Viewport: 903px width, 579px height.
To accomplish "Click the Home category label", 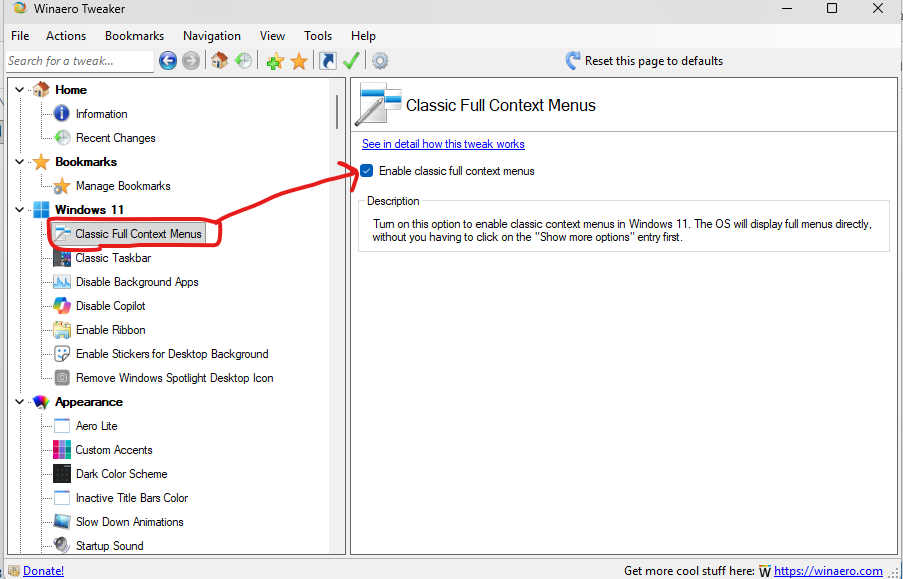I will coord(71,90).
